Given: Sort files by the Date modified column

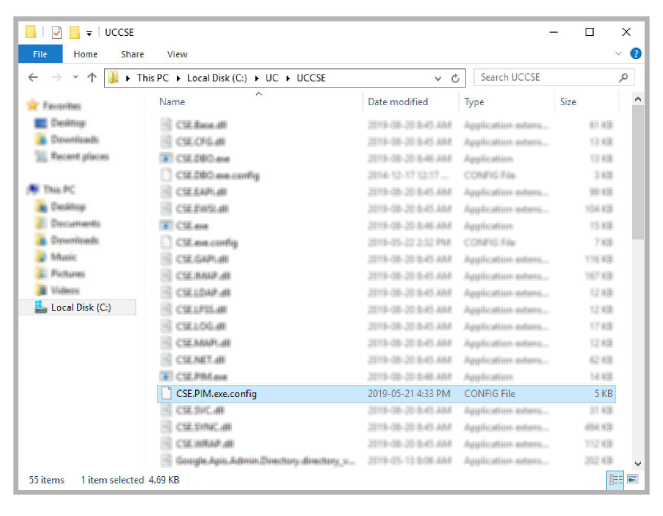Looking at the screenshot, I should (397, 102).
